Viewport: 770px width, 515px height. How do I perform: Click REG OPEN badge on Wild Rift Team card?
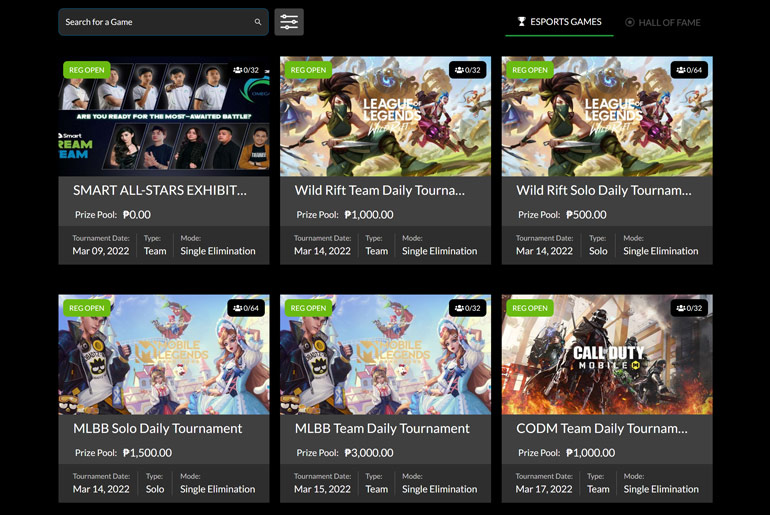(308, 70)
